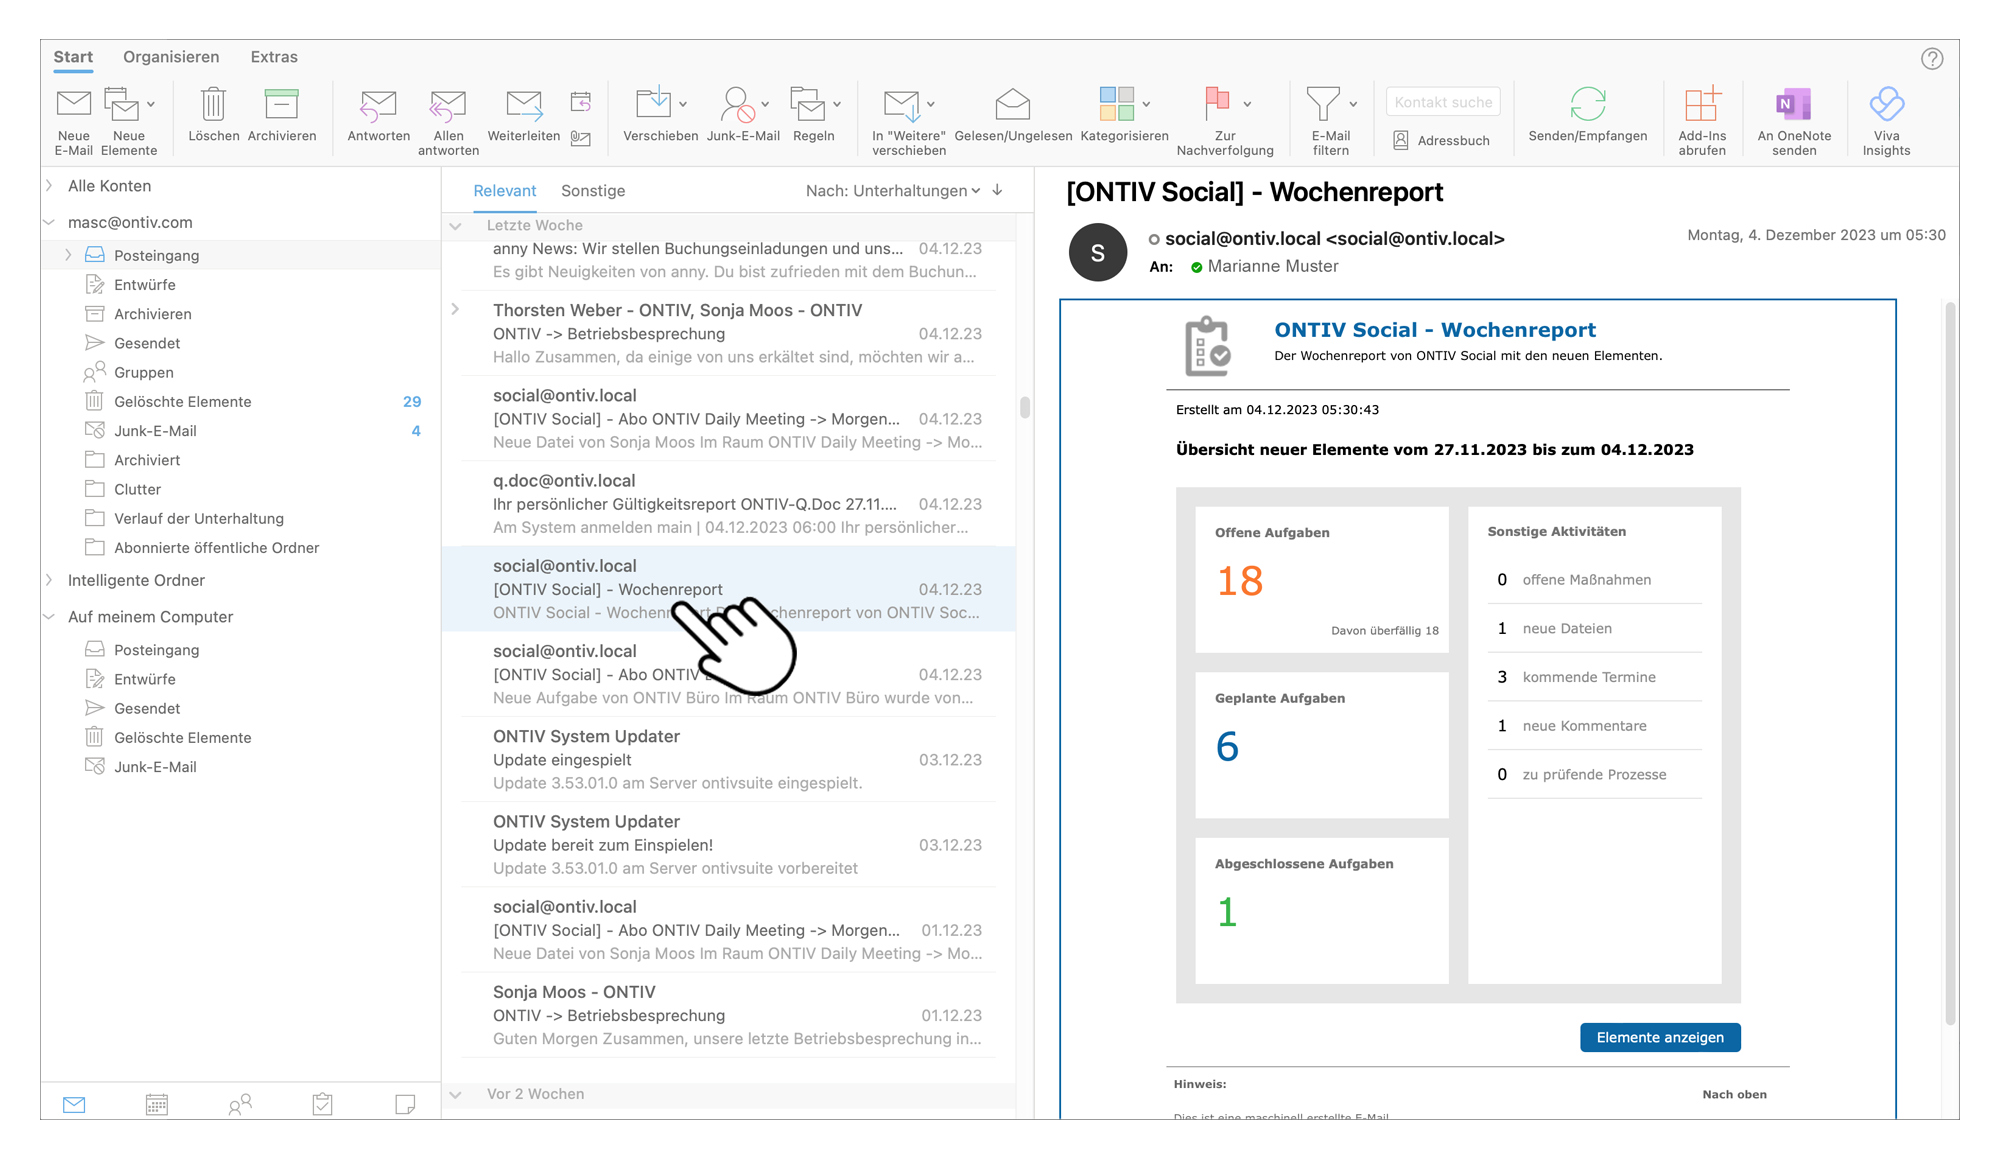Click the reading pane scrollbar

pos(1950,663)
